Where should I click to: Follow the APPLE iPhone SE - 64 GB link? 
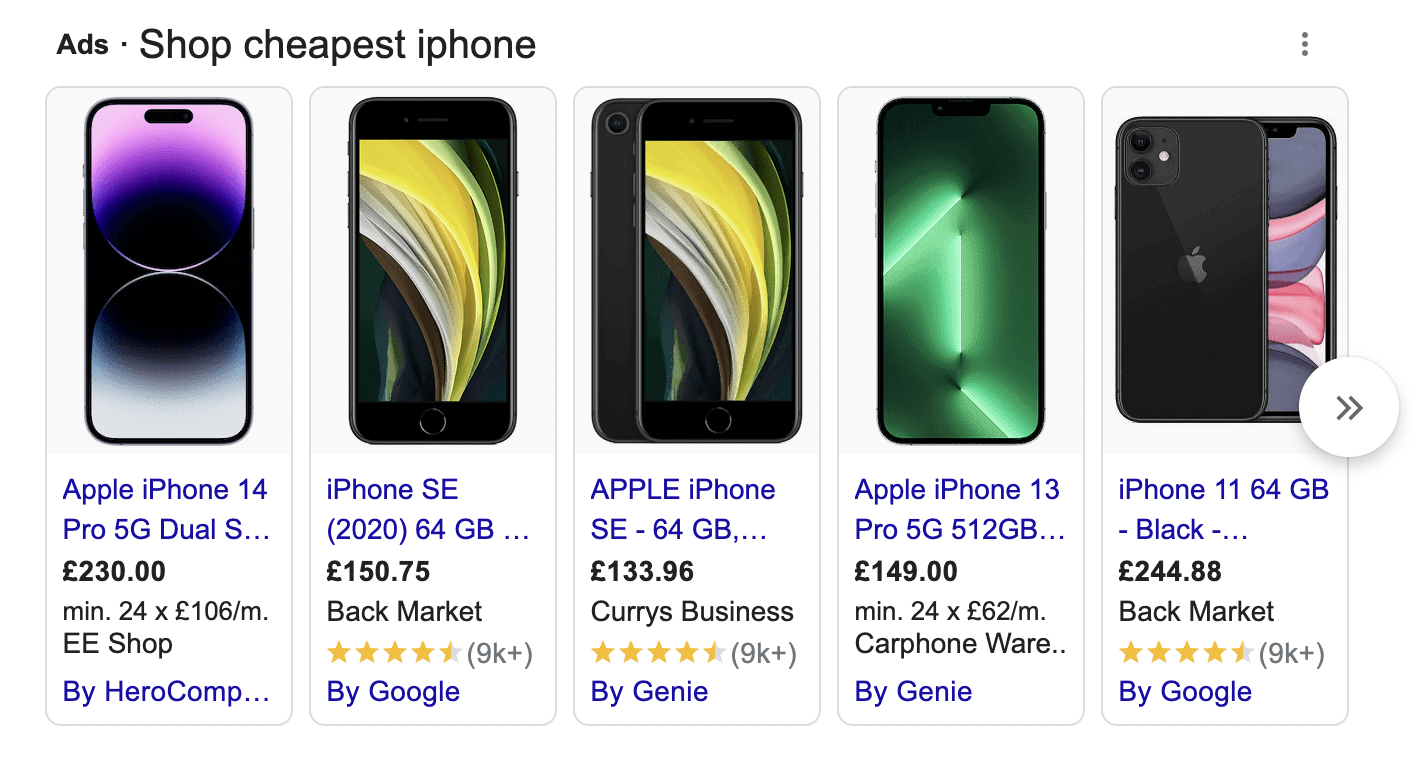[683, 509]
